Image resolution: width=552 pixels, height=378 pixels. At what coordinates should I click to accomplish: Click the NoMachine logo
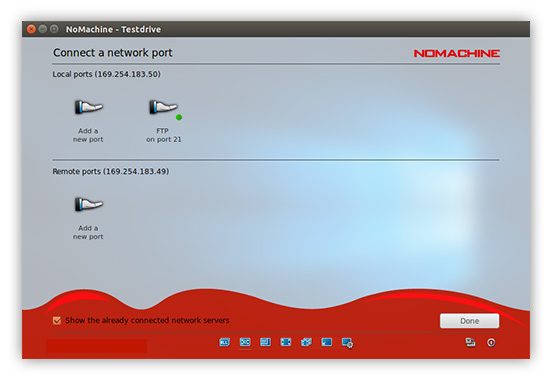[x=457, y=53]
